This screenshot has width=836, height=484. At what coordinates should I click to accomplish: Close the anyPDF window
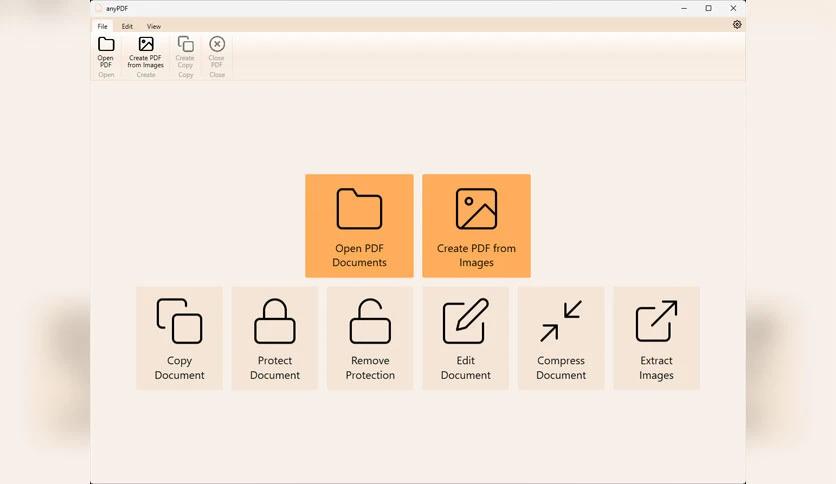(733, 9)
